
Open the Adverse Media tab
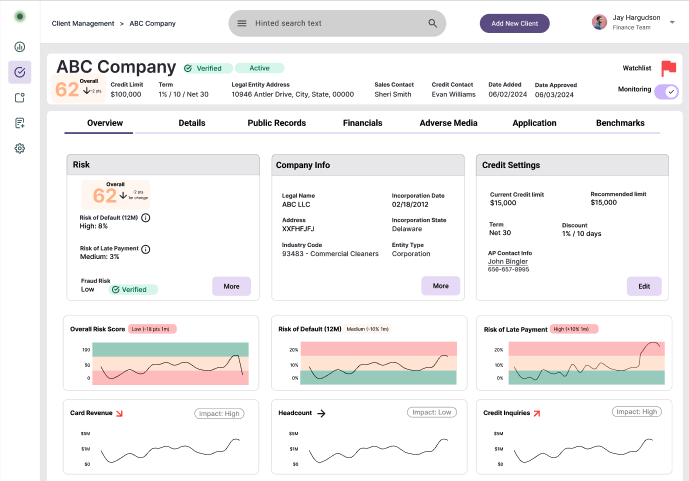pos(448,123)
